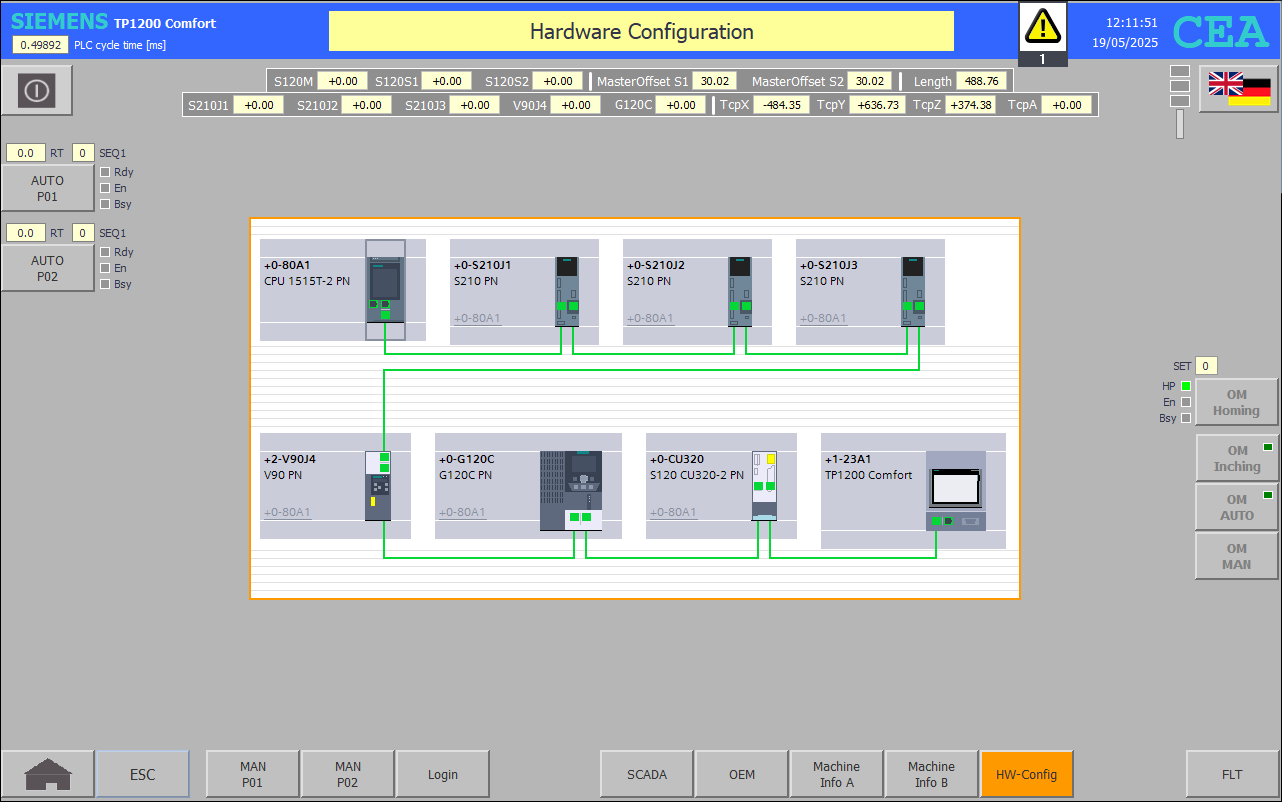Select the S120 CU320-2 PN device icon

click(x=764, y=484)
